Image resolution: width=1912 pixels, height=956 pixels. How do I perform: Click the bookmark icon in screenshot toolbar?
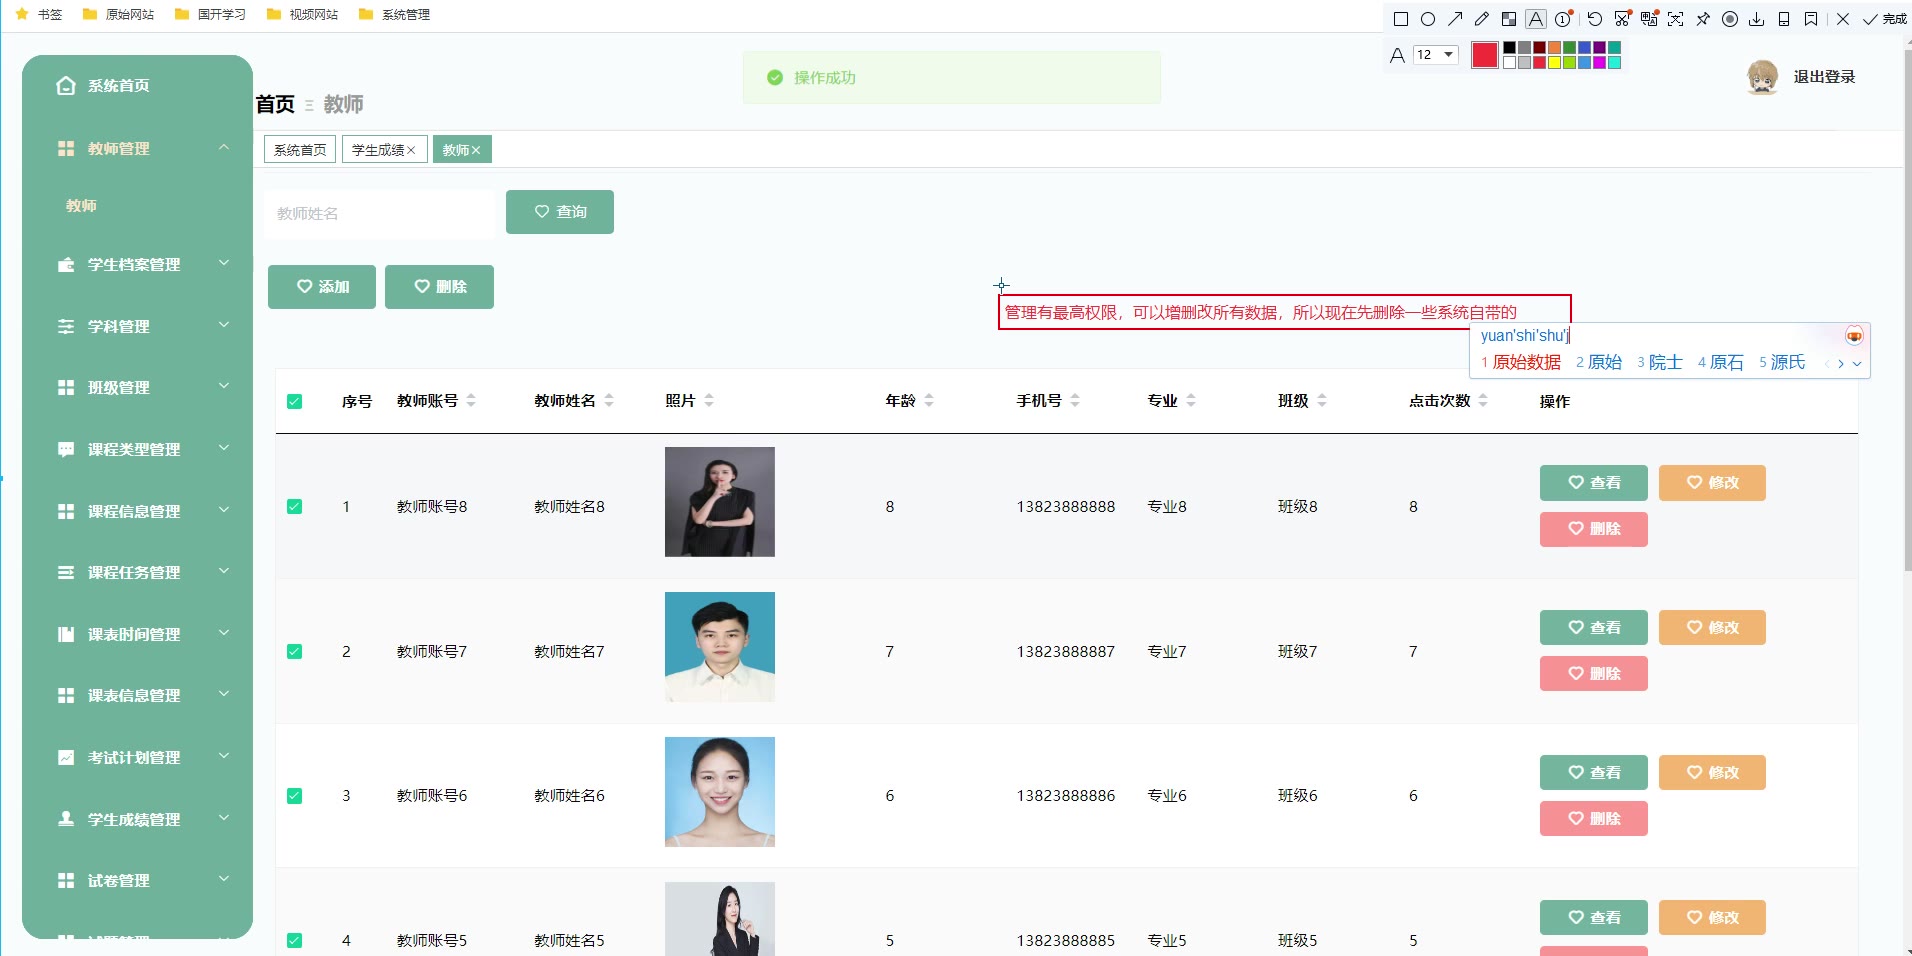coord(1811,19)
